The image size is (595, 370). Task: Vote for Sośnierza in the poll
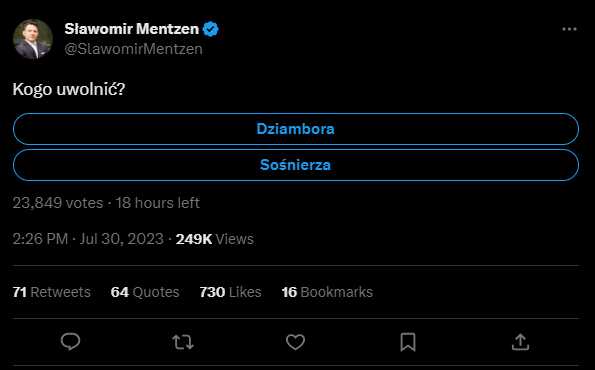pyautogui.click(x=296, y=165)
